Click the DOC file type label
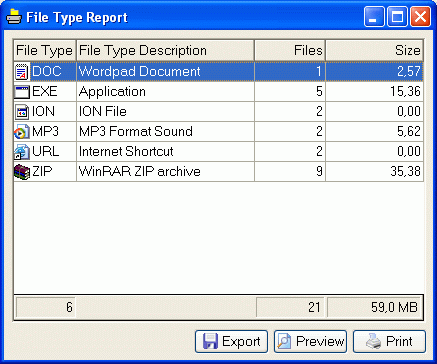Screen dimensions: 437x364 click(x=47, y=71)
